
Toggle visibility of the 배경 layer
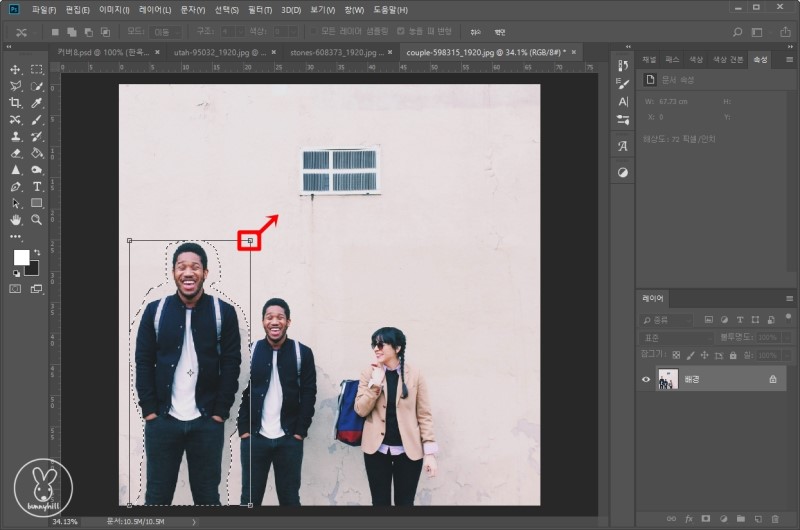coord(646,379)
